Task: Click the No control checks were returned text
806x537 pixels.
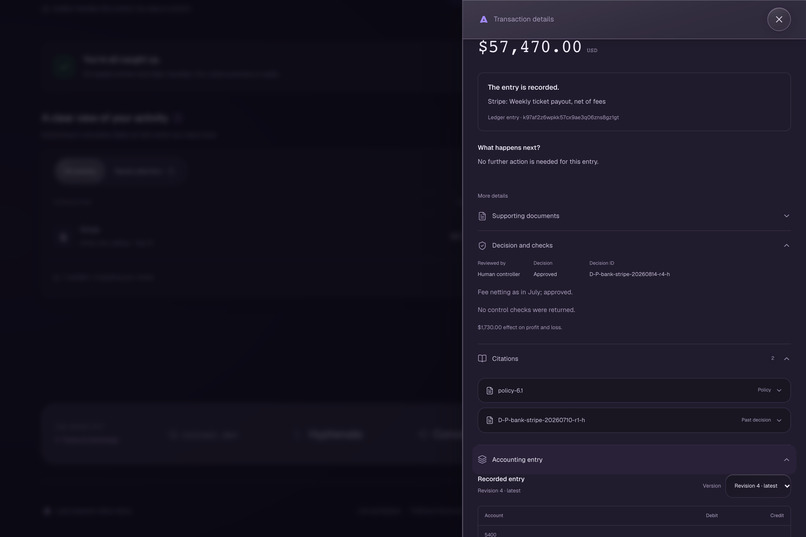Action: tap(526, 310)
